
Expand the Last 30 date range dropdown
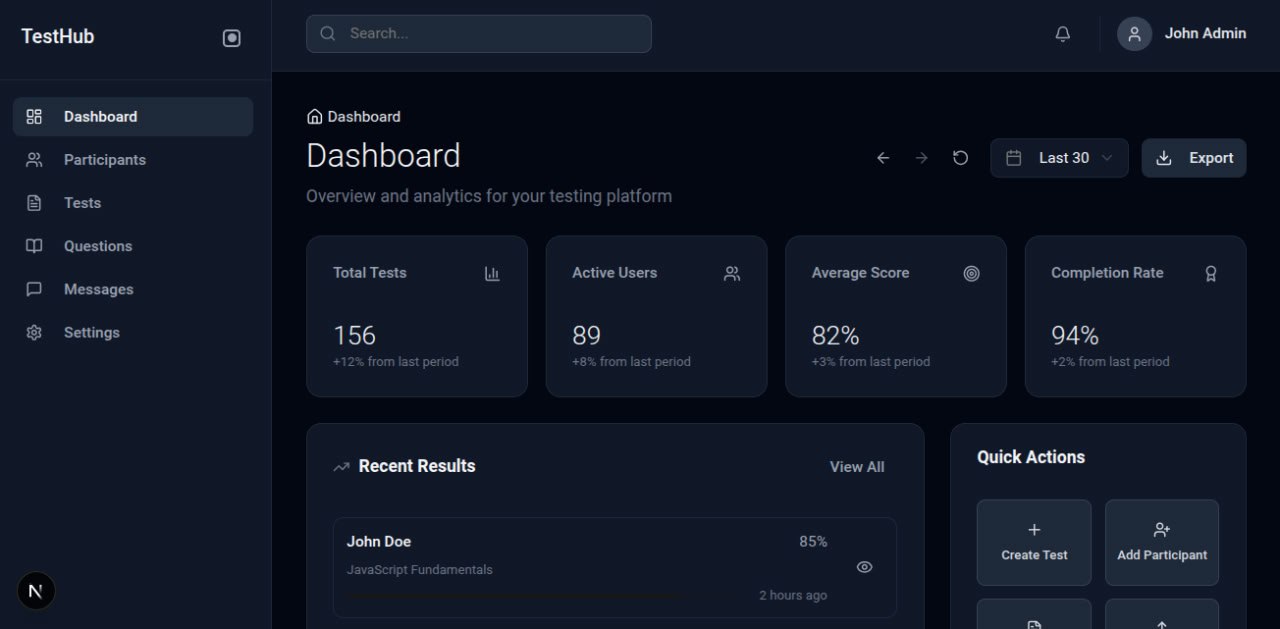tap(1059, 158)
